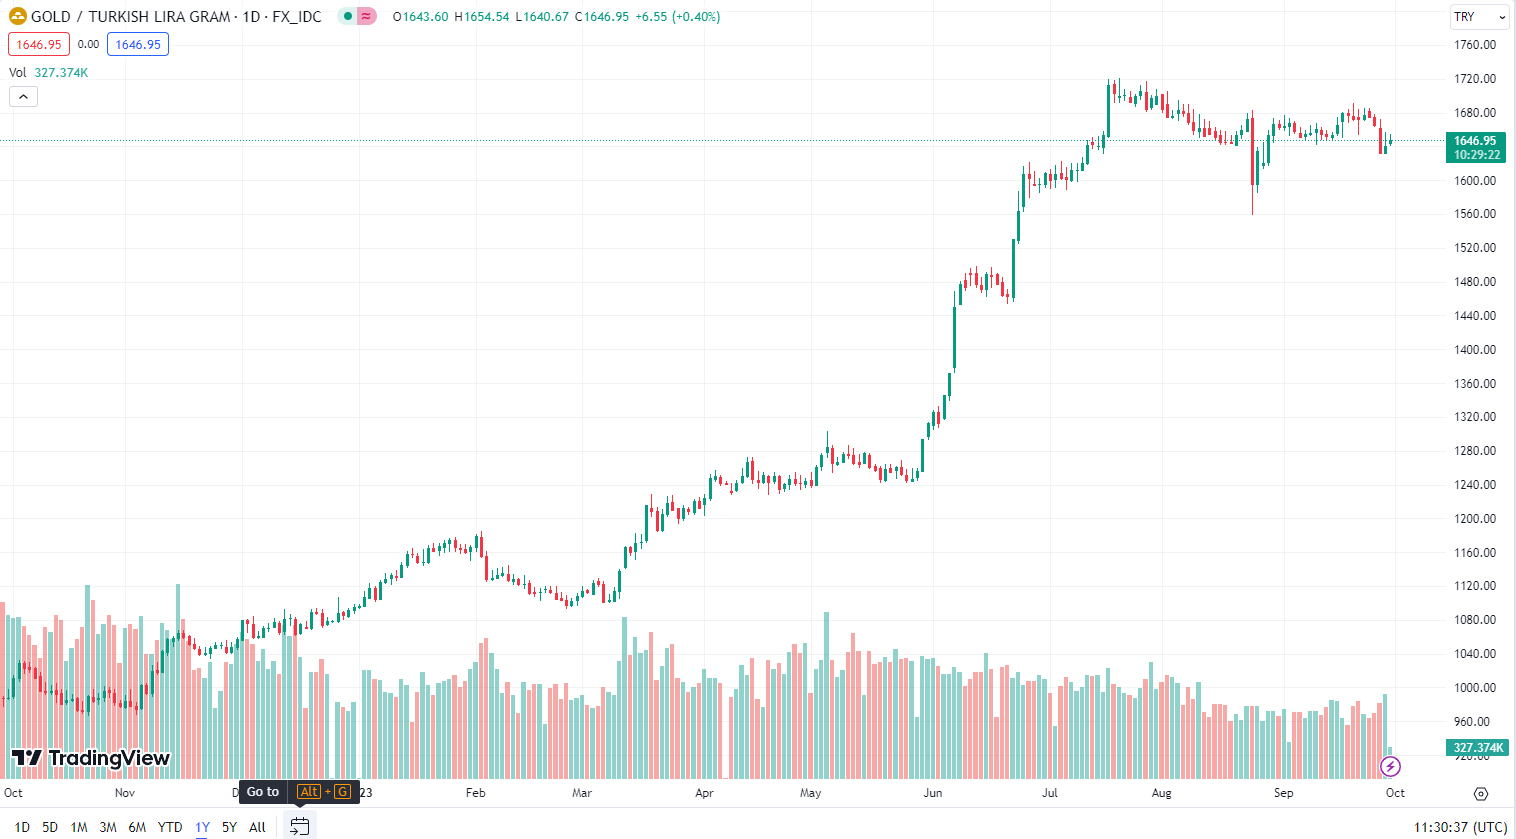Open chart settings gear icon
The image size is (1516, 839).
tap(1481, 793)
